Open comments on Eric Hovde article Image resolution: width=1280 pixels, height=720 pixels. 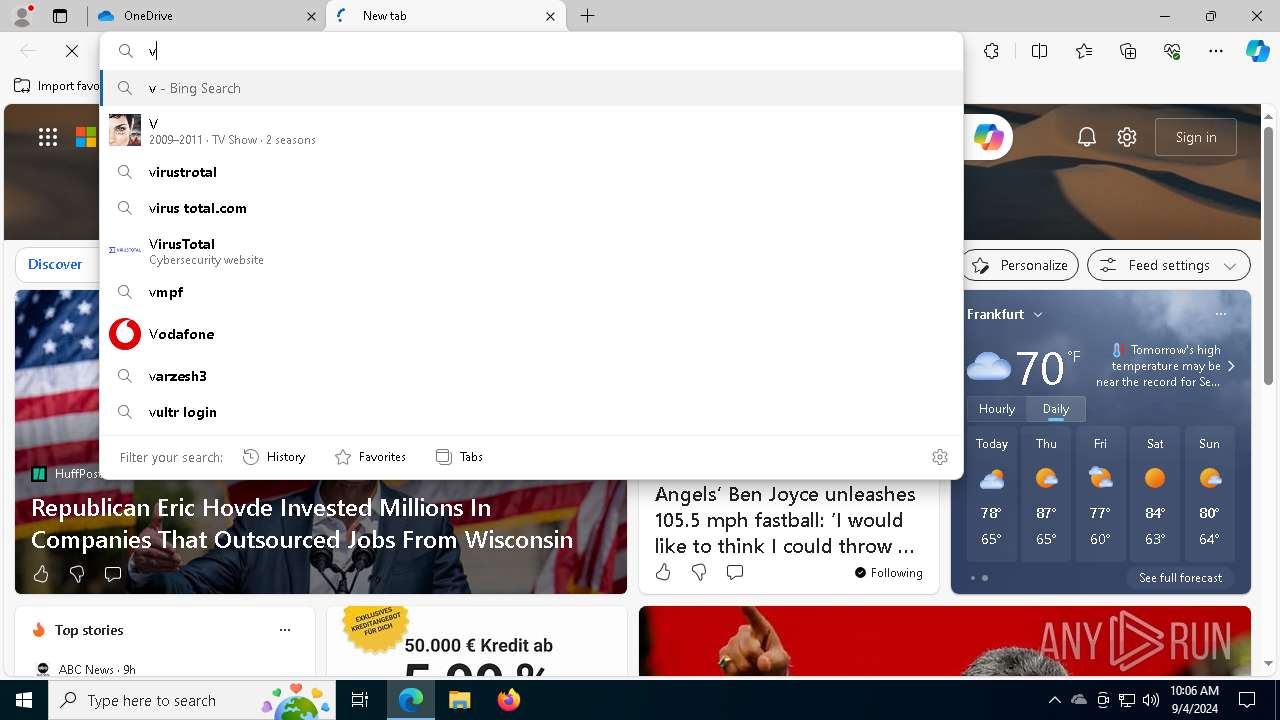tap(113, 574)
